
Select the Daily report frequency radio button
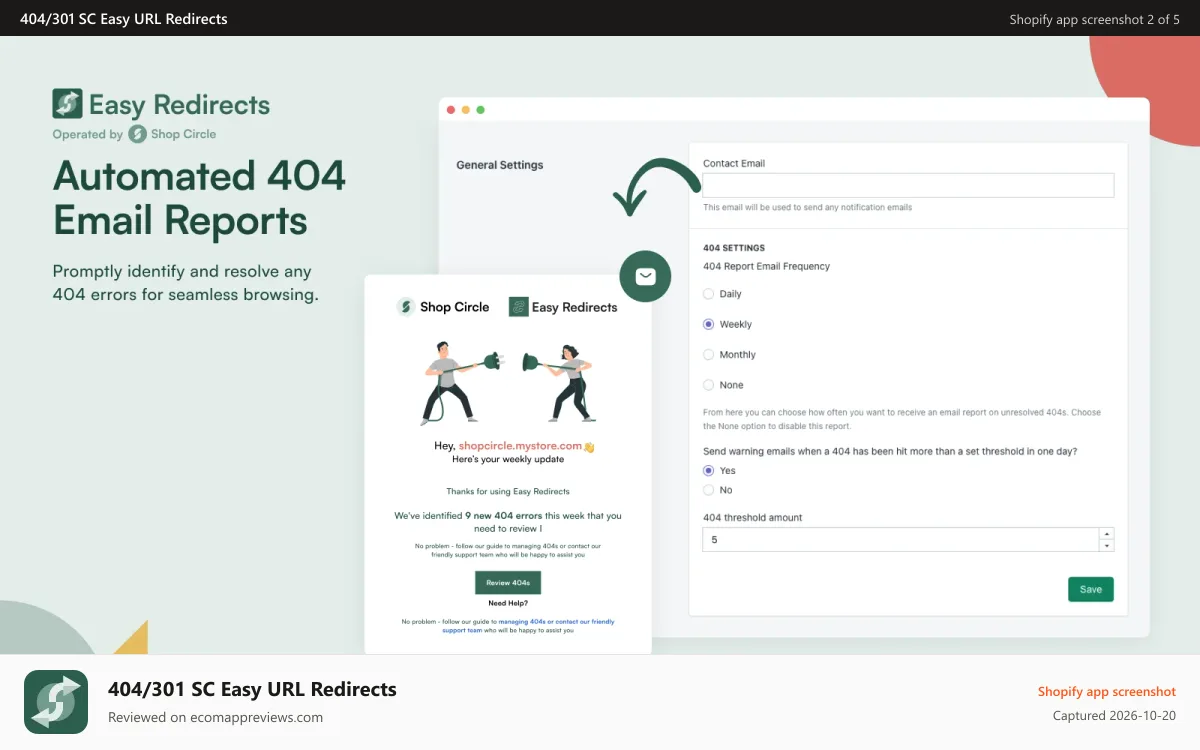(x=709, y=294)
